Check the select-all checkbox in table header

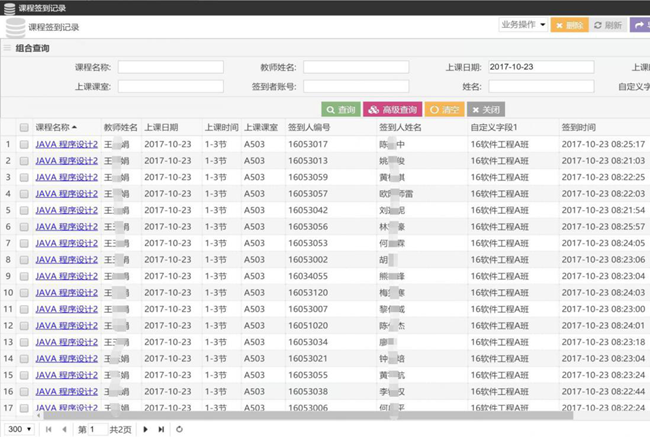pyautogui.click(x=24, y=128)
